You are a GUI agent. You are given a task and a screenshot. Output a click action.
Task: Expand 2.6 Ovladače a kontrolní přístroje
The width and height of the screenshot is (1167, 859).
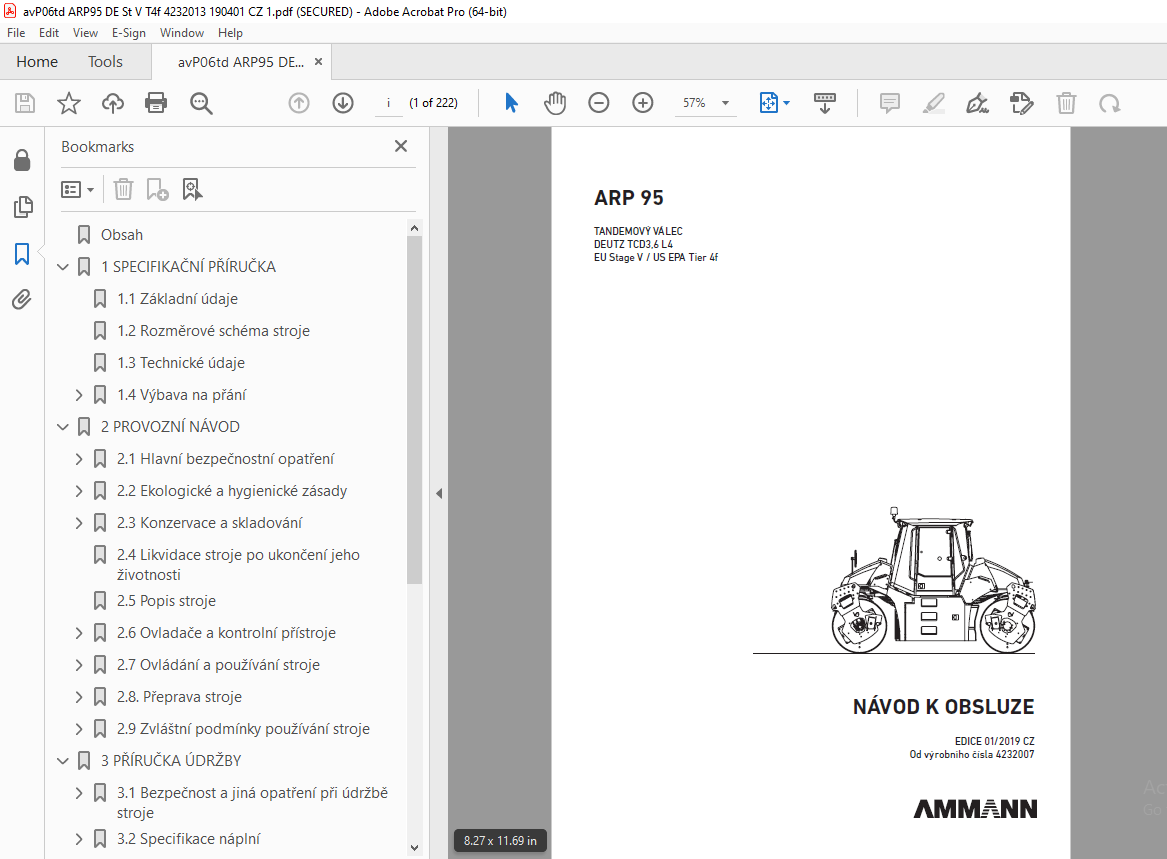click(x=79, y=633)
